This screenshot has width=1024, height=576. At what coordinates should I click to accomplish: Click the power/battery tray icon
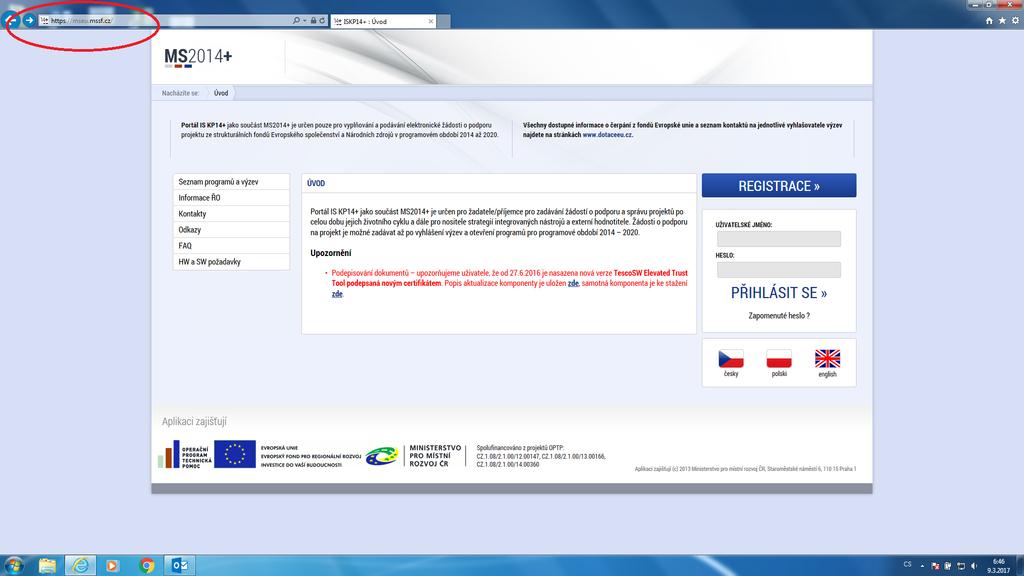point(948,566)
